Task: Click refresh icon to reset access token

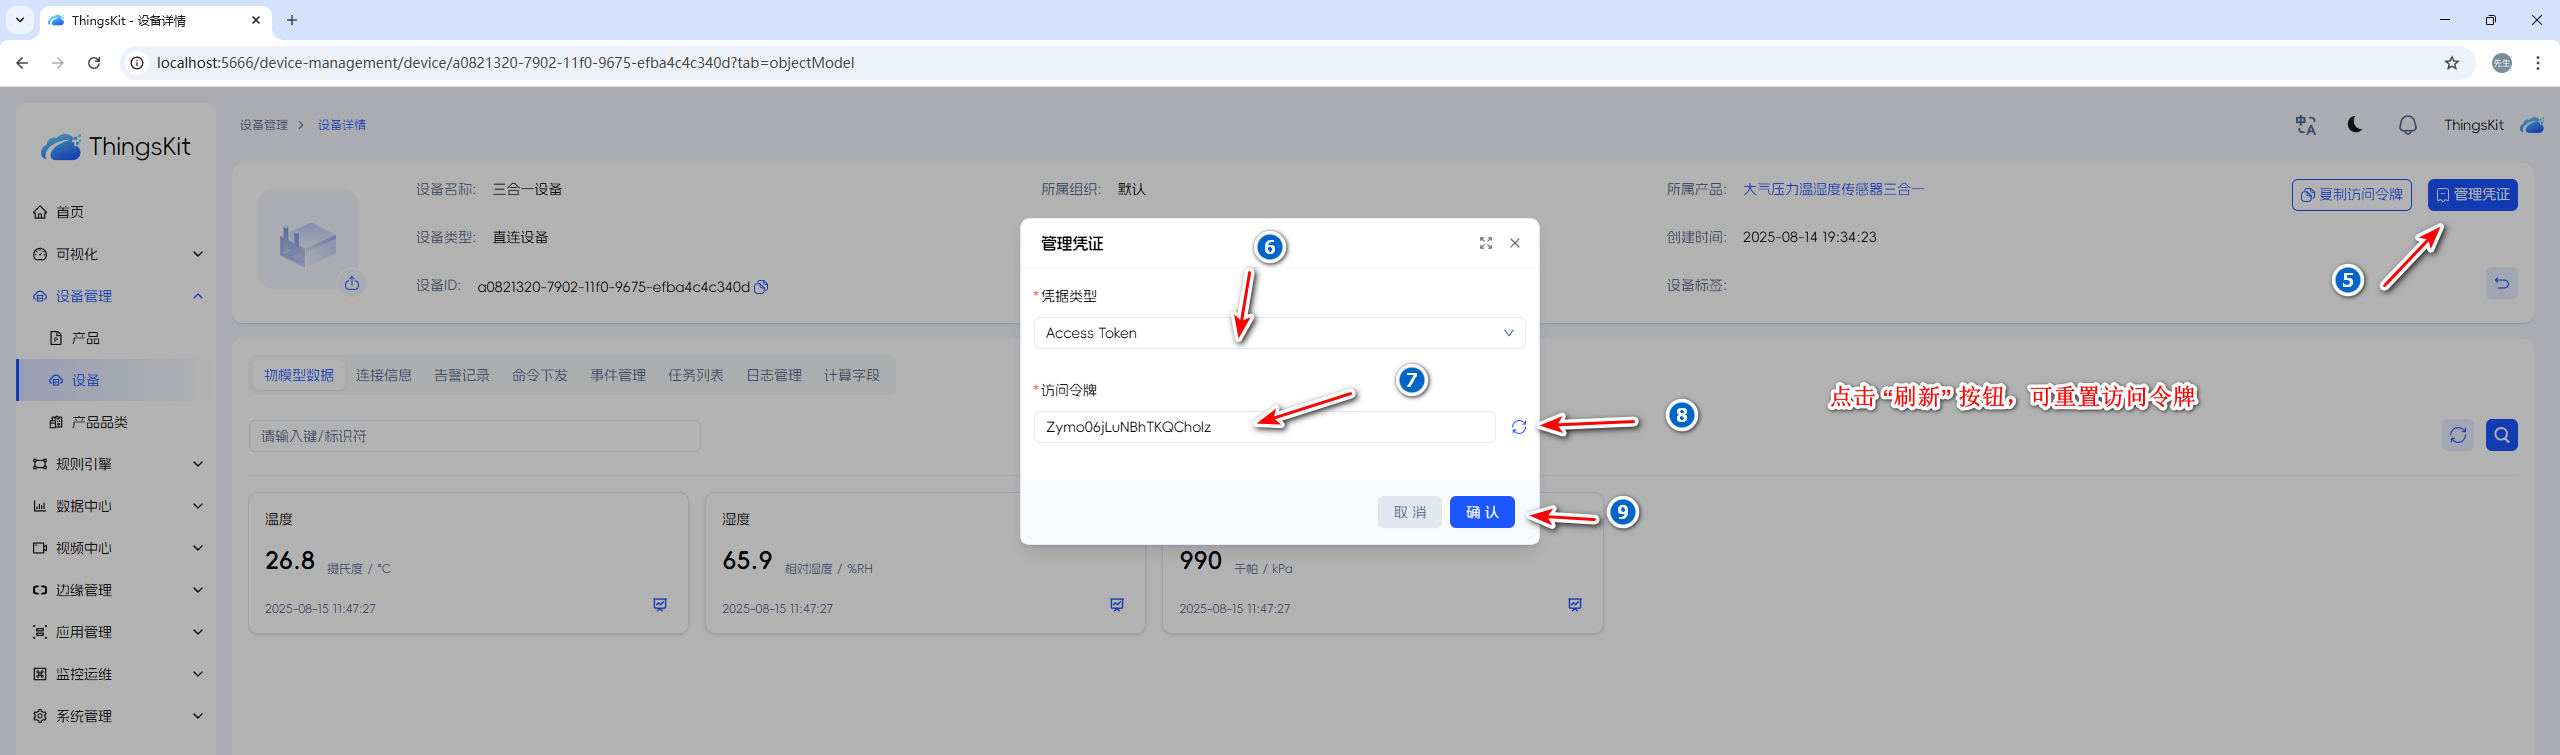Action: click(x=1518, y=427)
